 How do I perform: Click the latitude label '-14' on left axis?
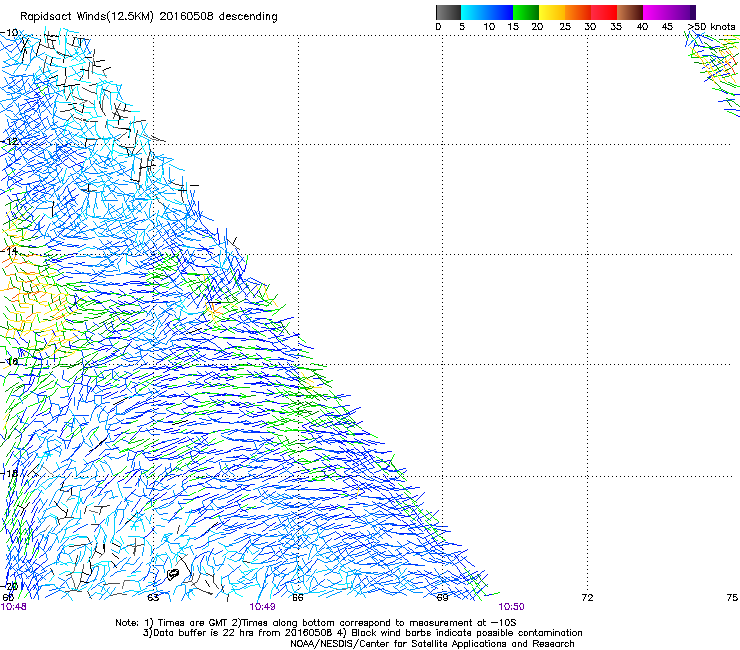pos(9,251)
